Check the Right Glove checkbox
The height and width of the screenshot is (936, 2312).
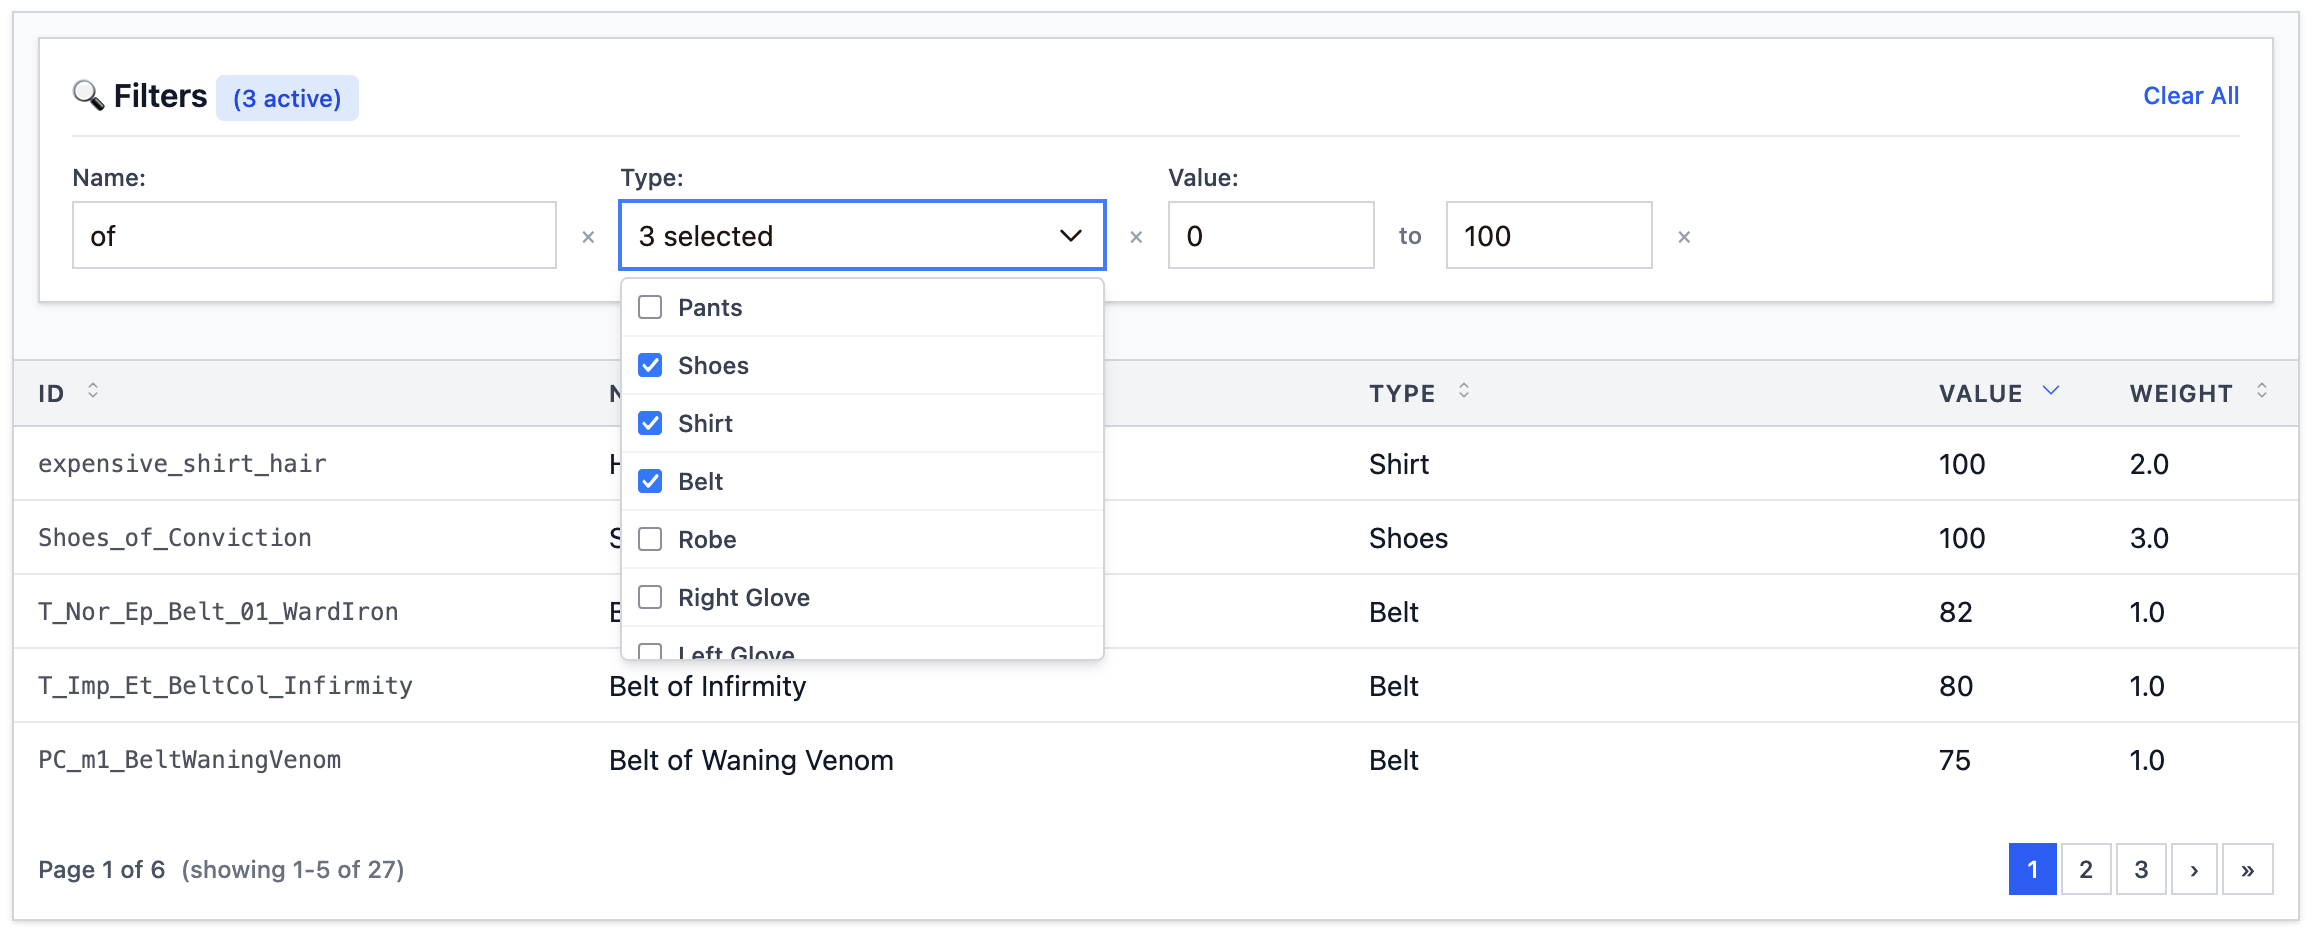pos(650,597)
